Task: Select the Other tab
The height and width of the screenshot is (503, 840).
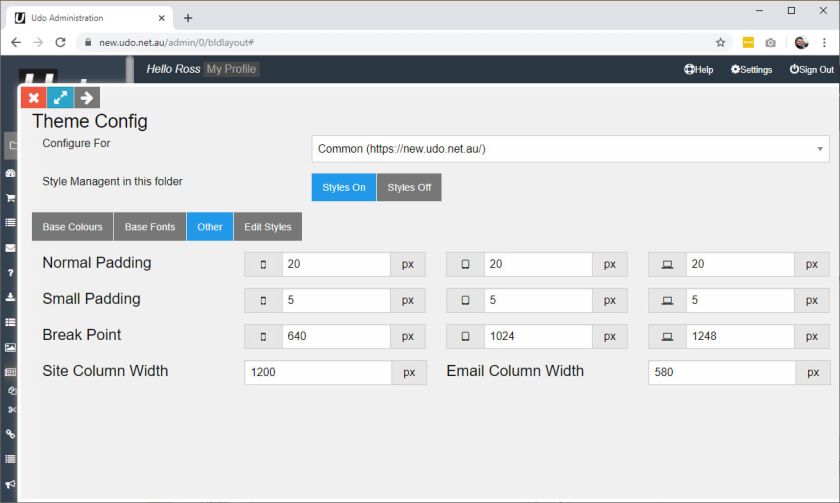Action: coord(209,227)
